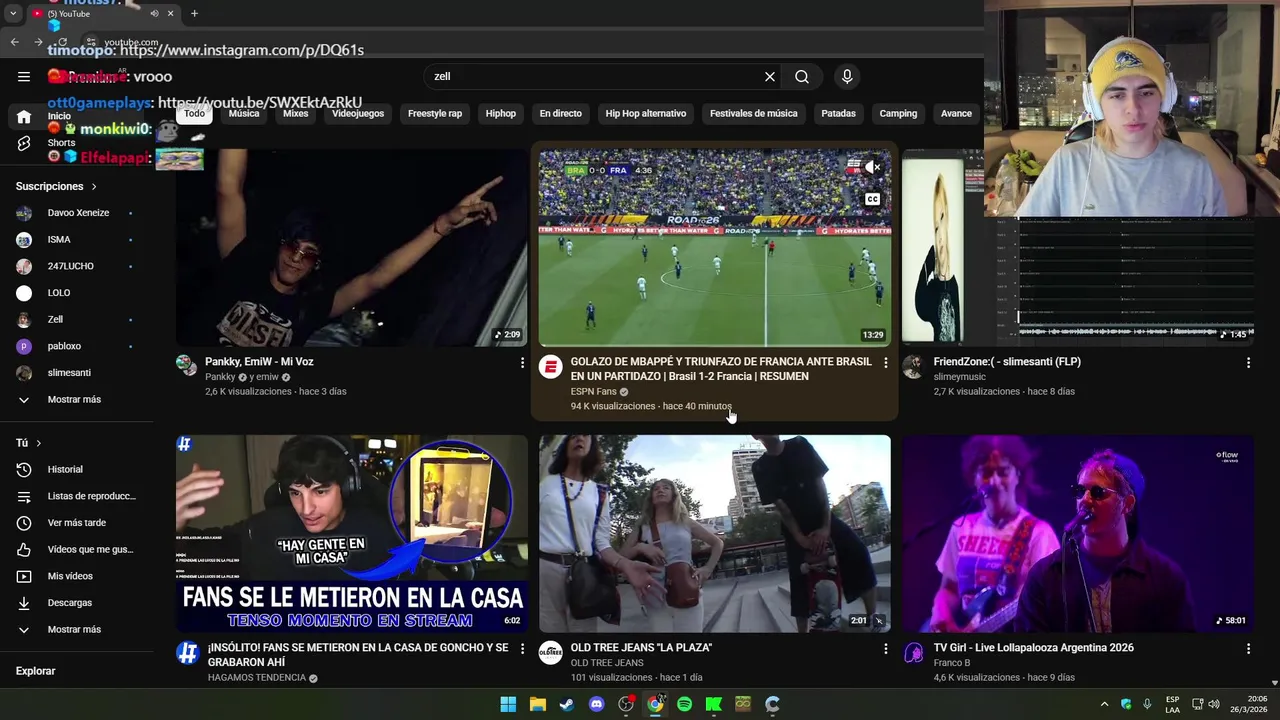Open options menu for TV Girl Lollapalooza video

coord(1248,649)
